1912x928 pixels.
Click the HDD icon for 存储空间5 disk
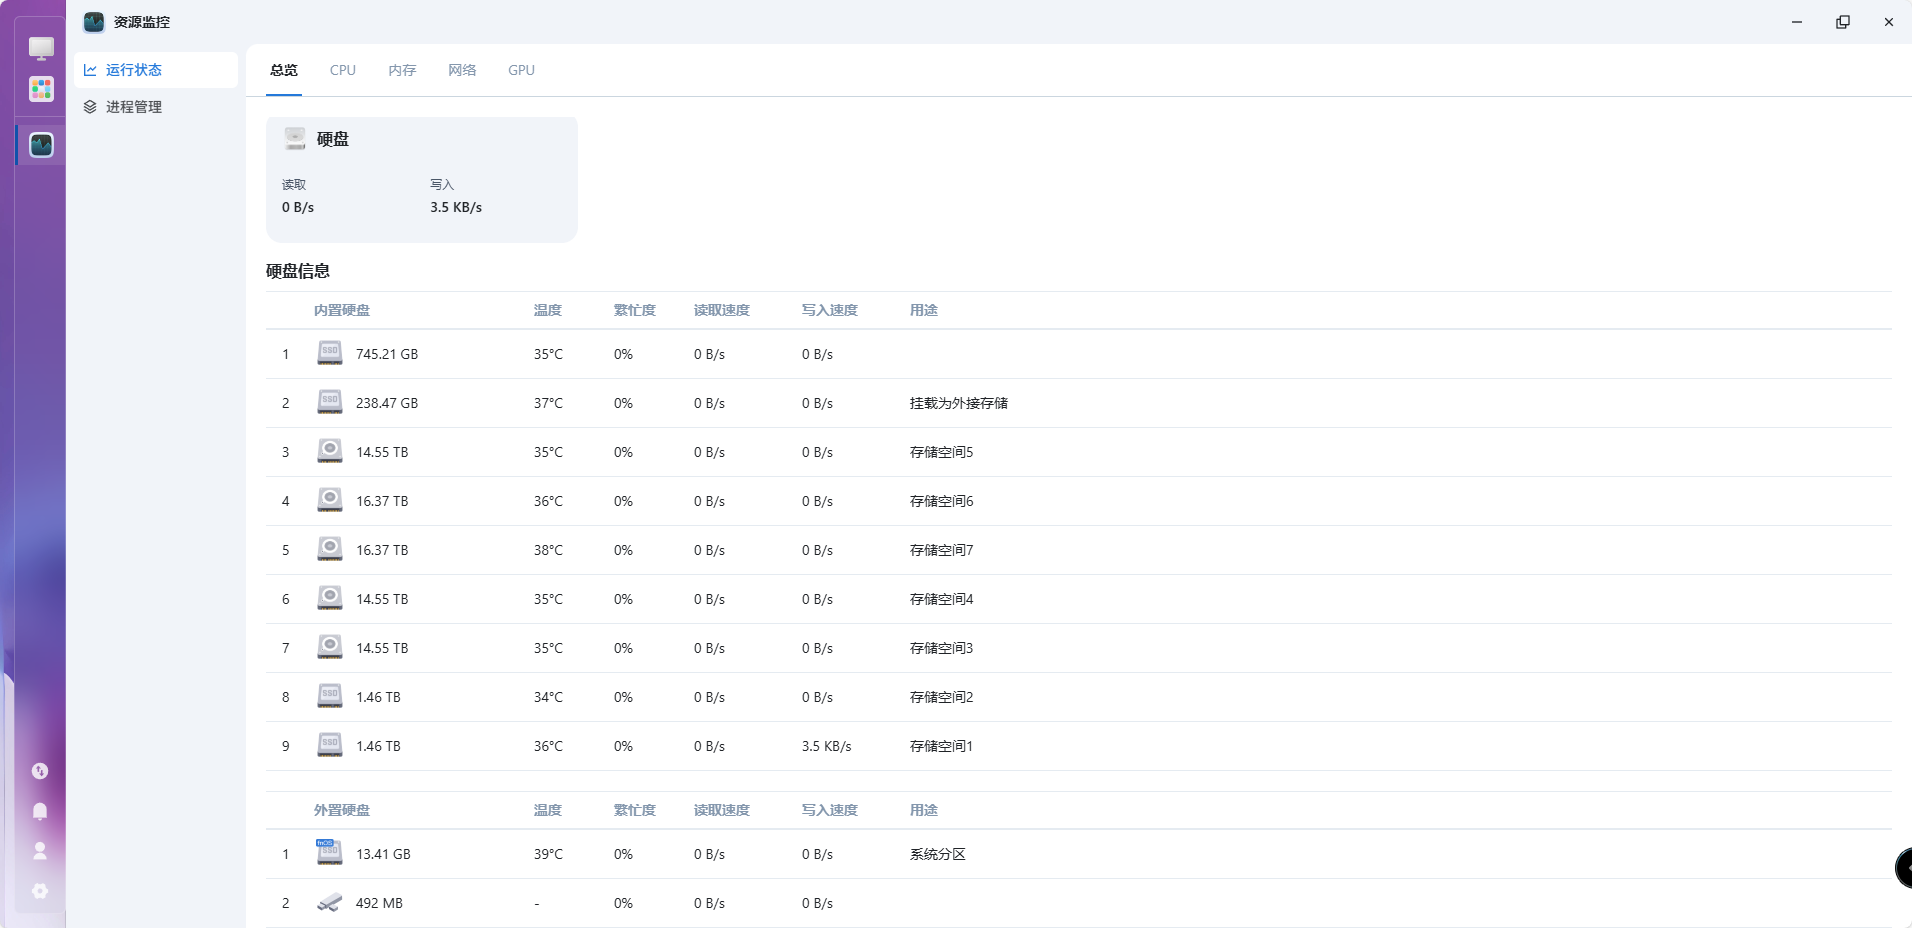[x=330, y=451]
